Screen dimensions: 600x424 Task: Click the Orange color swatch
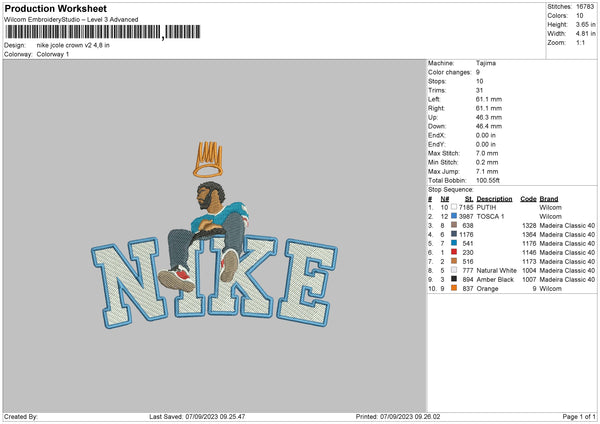click(x=454, y=288)
